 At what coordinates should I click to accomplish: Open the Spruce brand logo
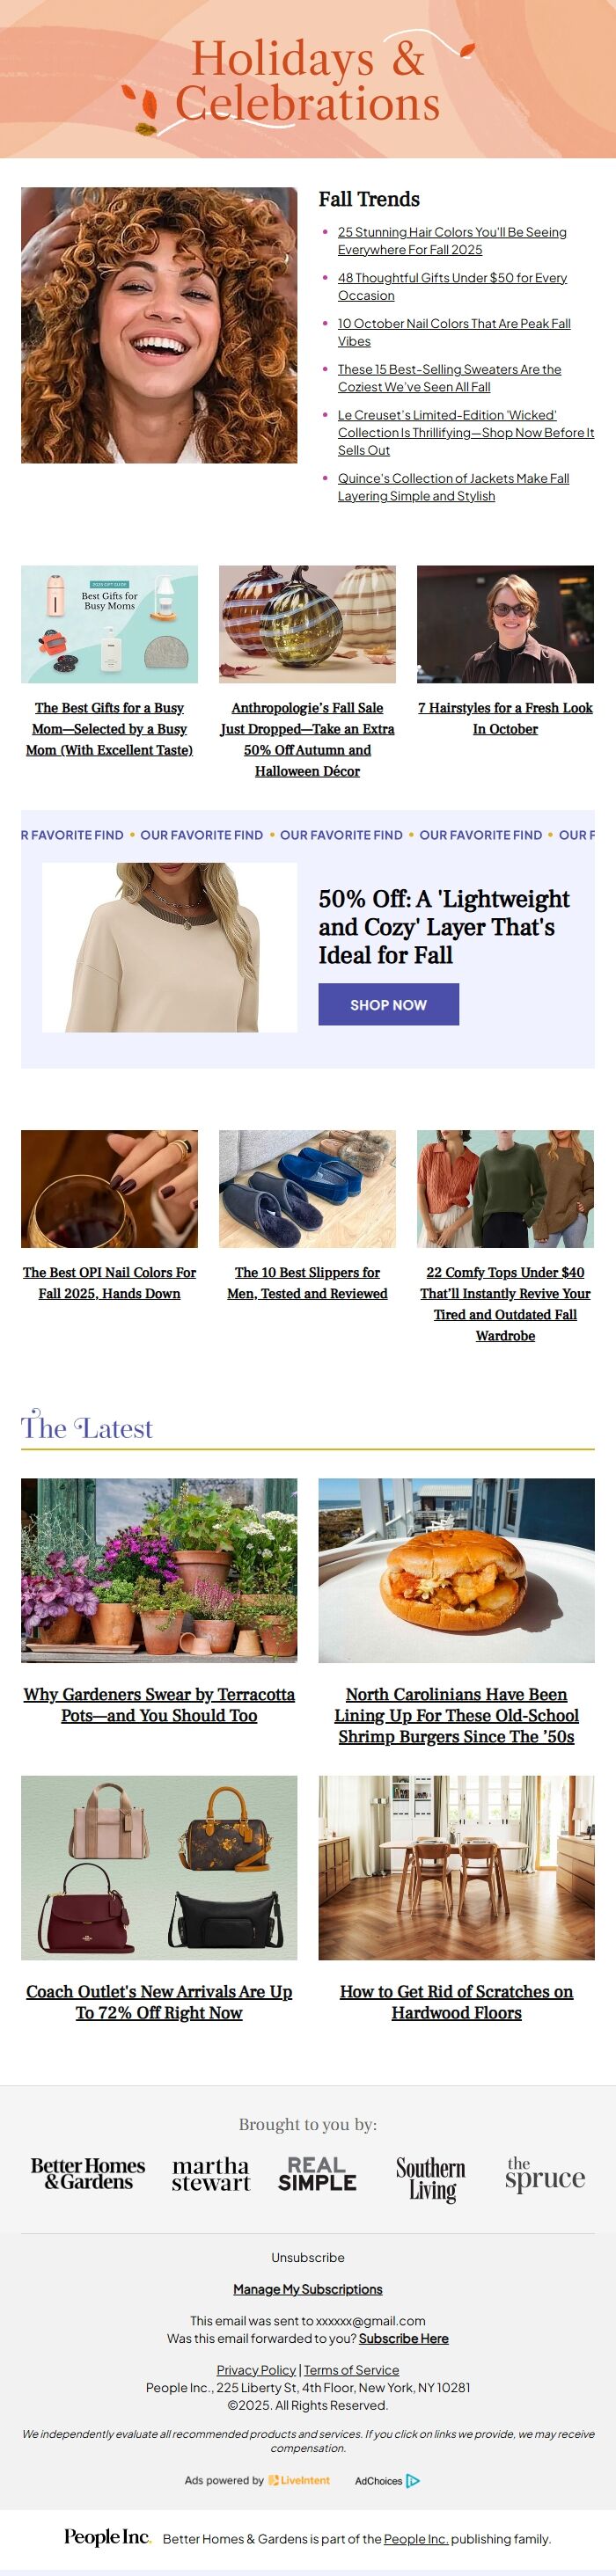[x=545, y=2175]
